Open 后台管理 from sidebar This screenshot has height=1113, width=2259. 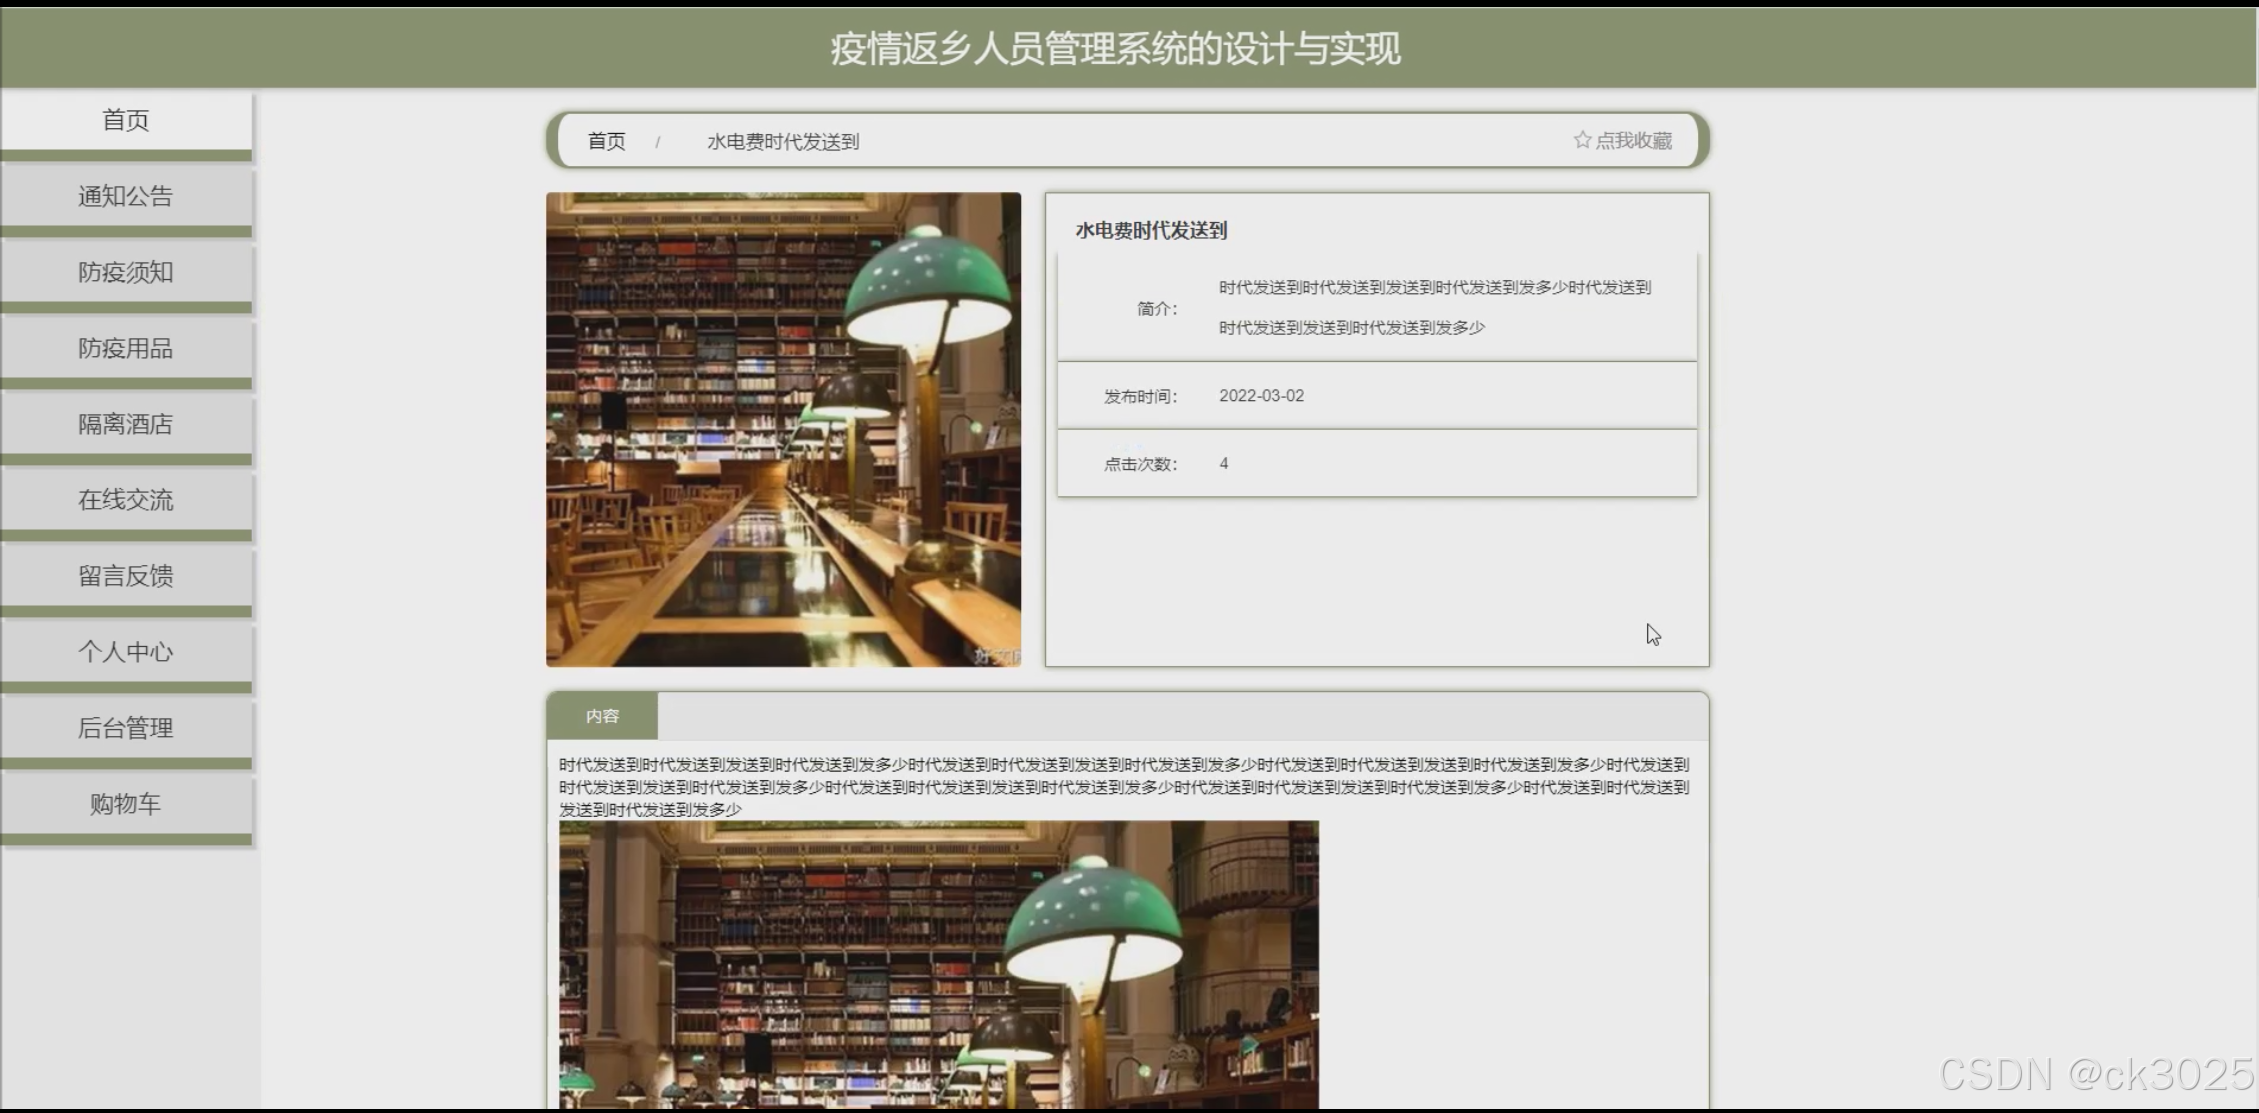coord(126,728)
